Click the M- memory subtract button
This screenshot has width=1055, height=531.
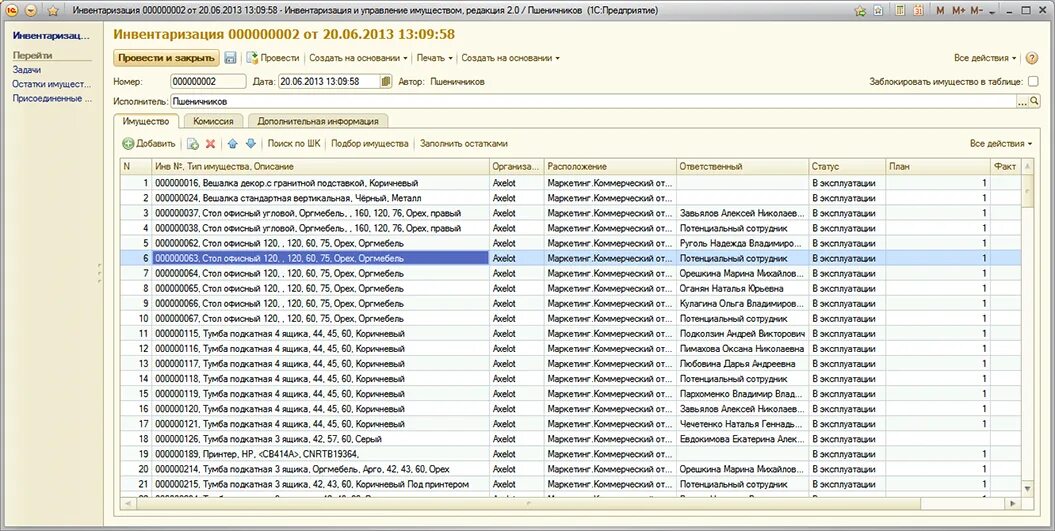pyautogui.click(x=977, y=11)
